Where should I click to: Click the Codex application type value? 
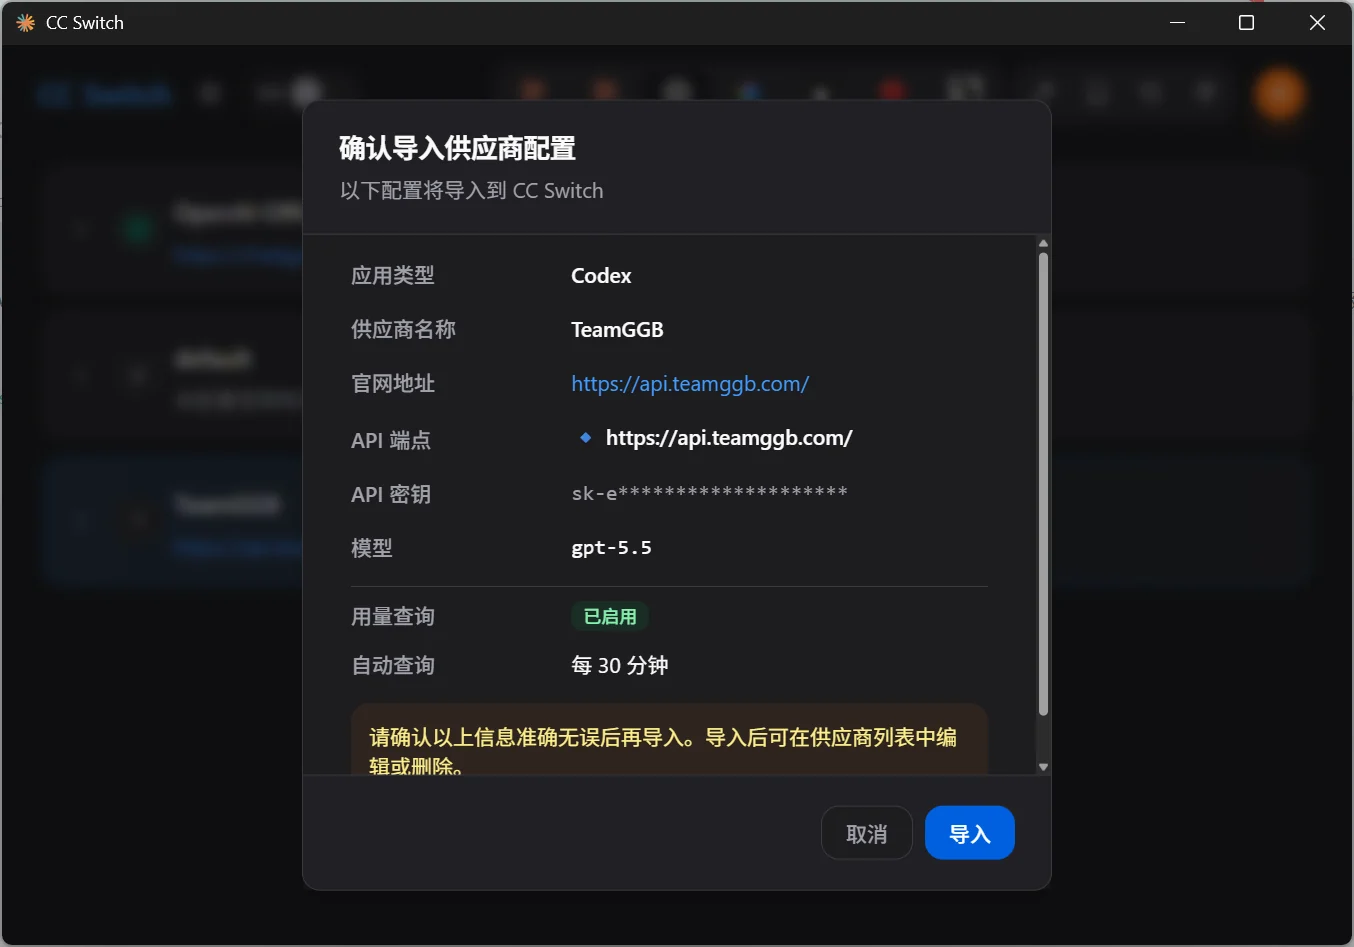click(x=601, y=276)
